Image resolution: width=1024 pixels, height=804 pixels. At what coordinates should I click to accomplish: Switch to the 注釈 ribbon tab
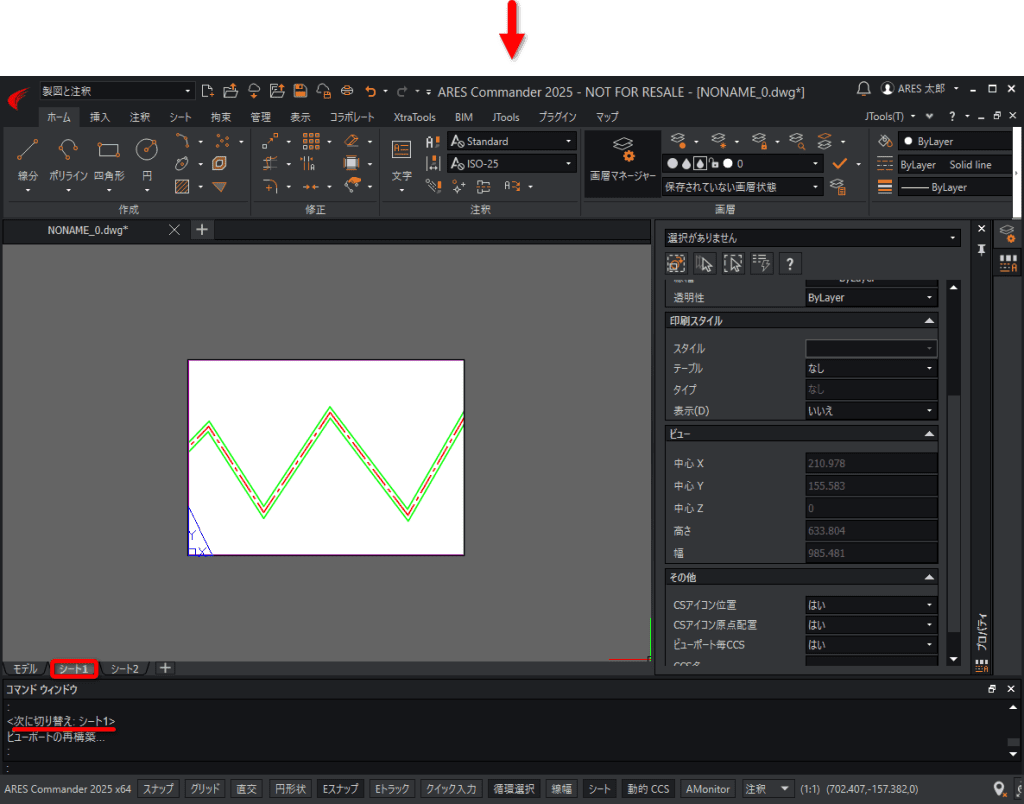pos(140,117)
